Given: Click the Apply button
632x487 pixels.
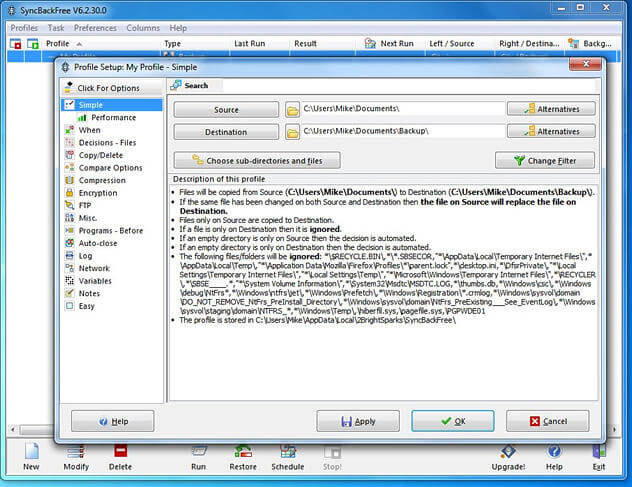Looking at the screenshot, I should (358, 421).
